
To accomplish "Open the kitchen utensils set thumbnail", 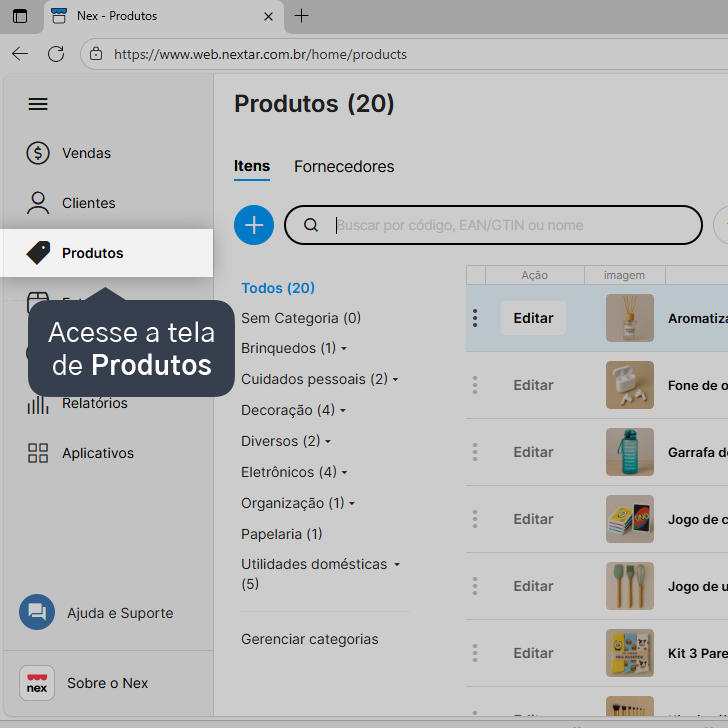I will [630, 586].
